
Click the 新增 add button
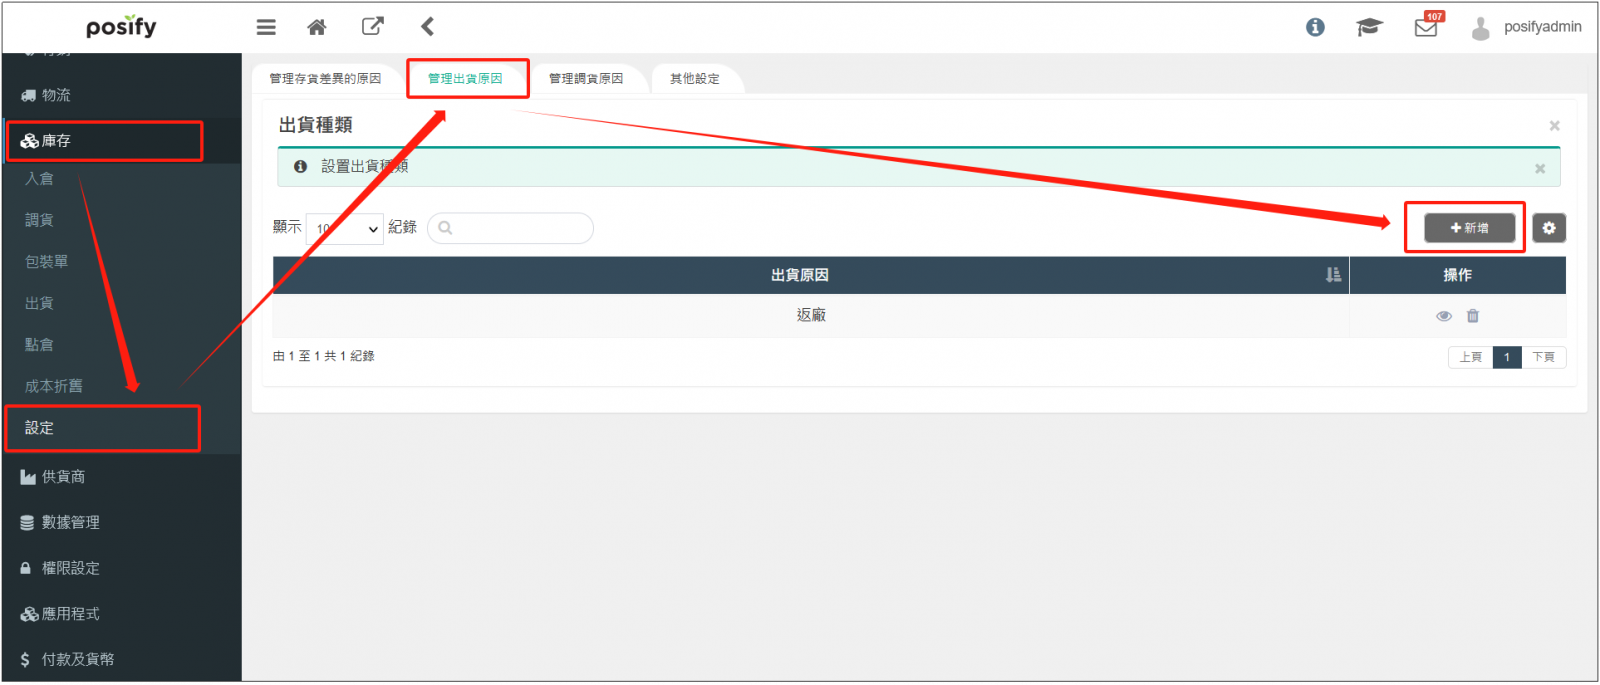1469,228
